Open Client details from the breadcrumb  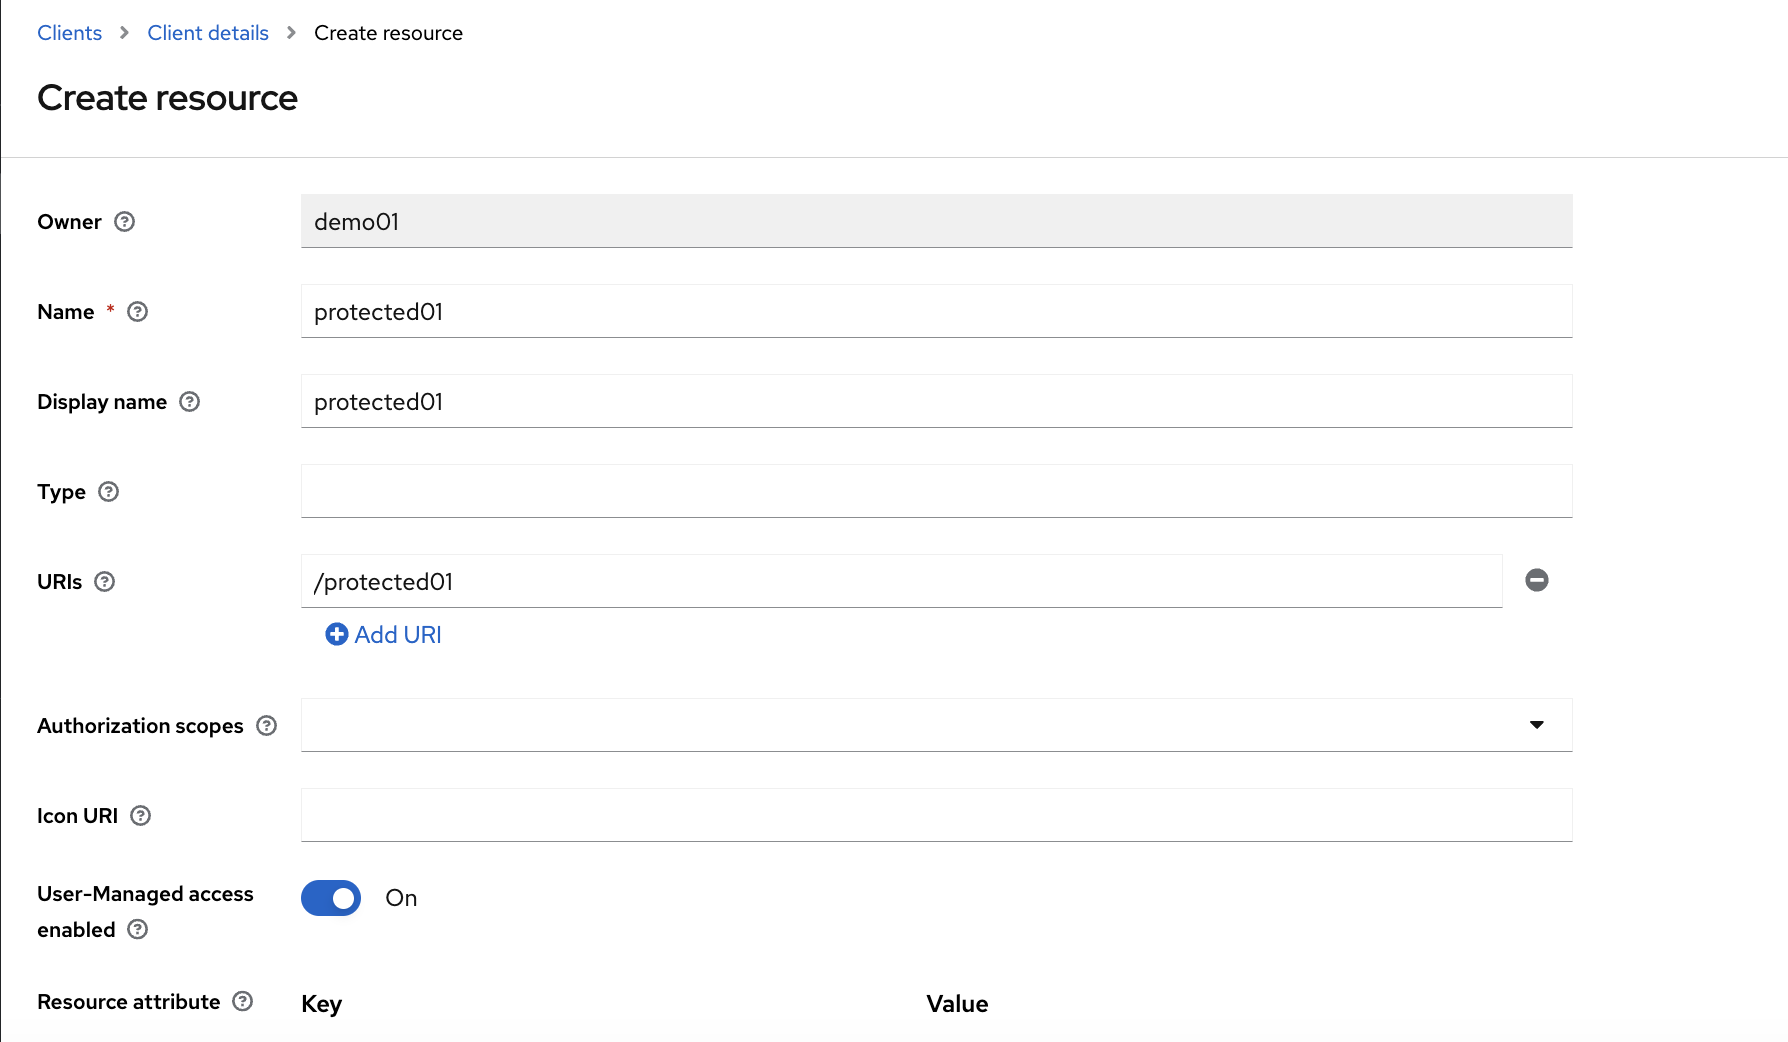pyautogui.click(x=207, y=32)
